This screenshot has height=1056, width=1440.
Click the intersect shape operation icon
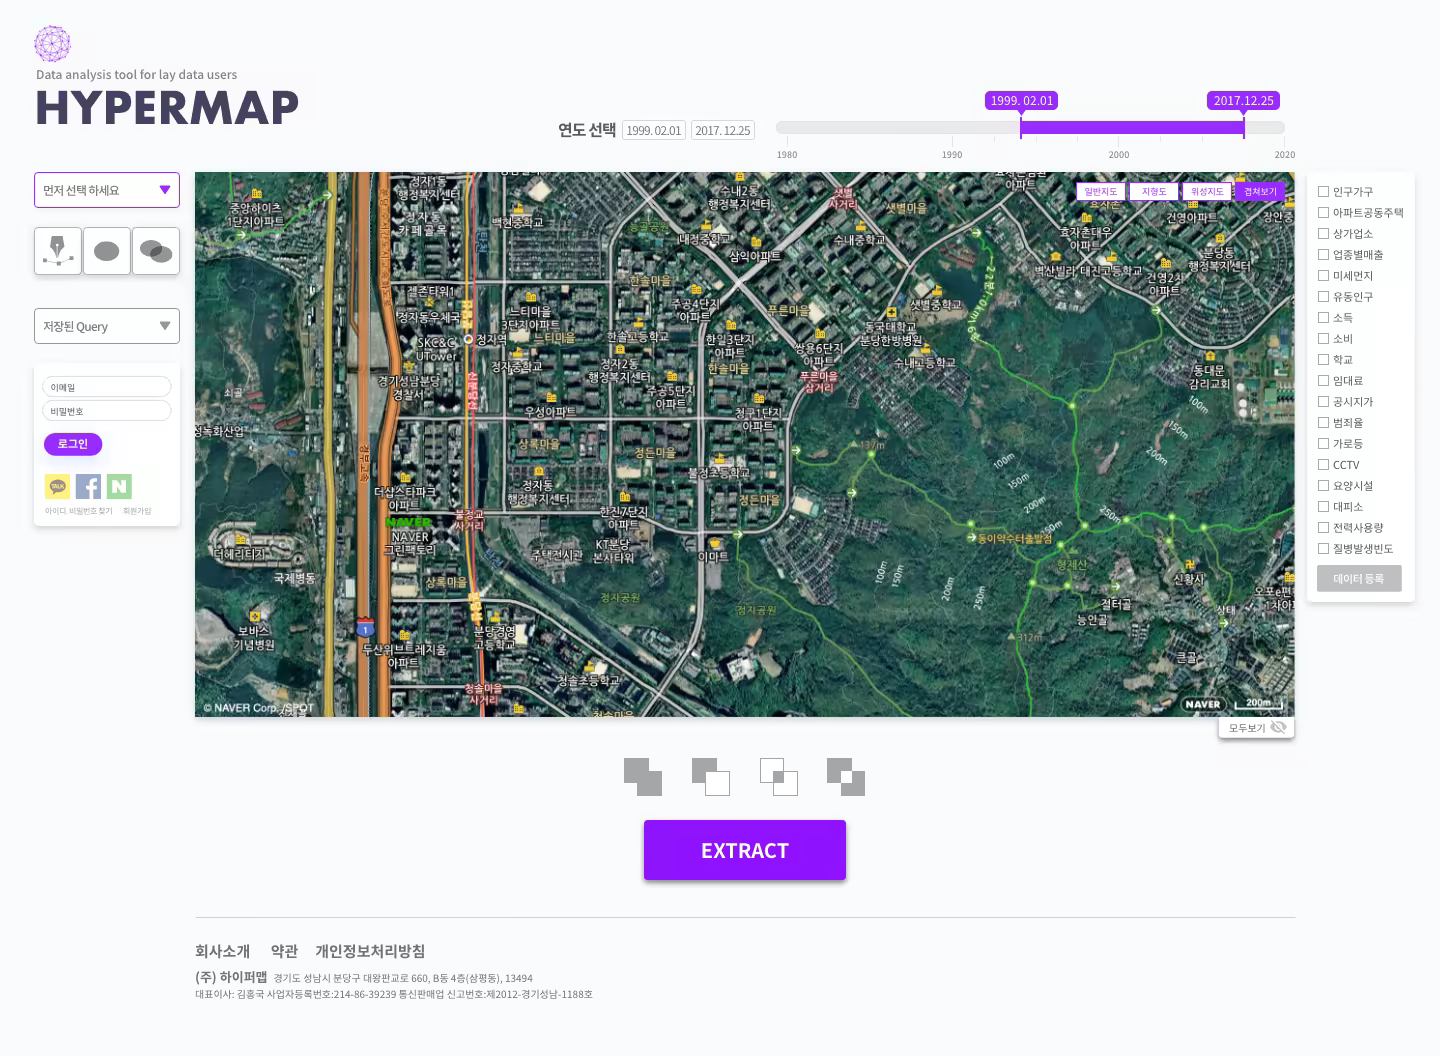[778, 777]
